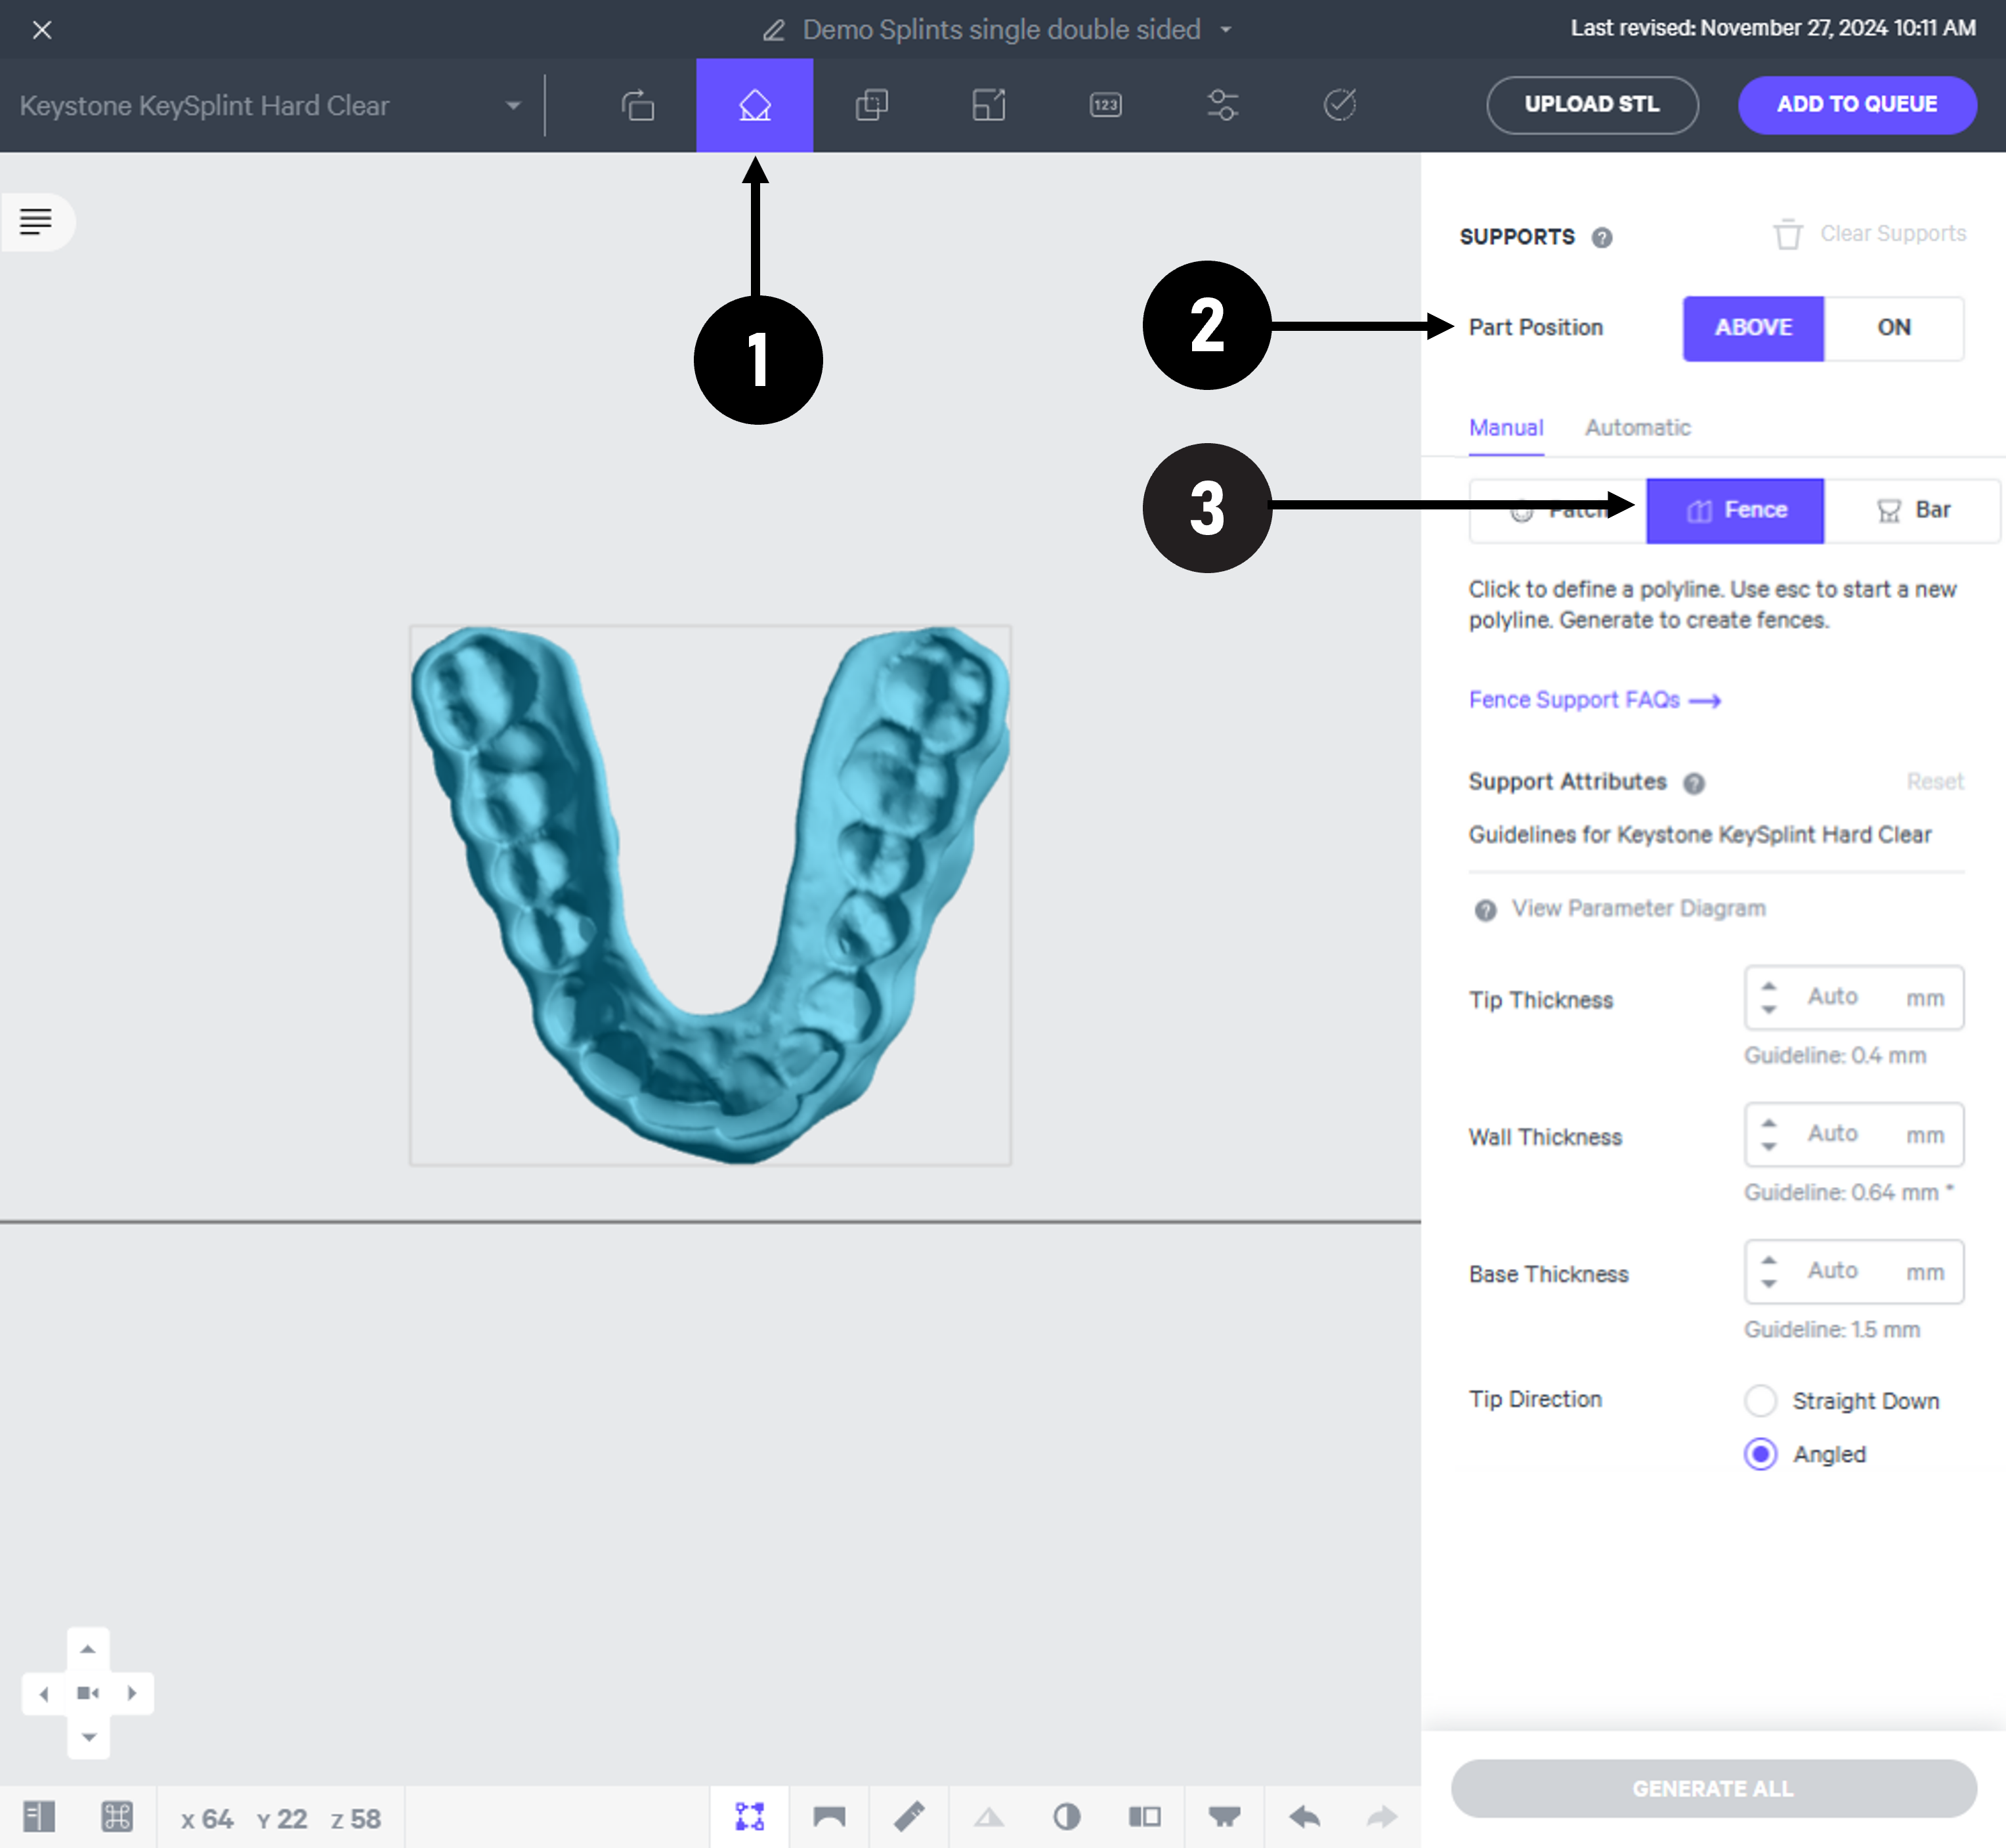Decrease Wall Thickness with the down arrow
The width and height of the screenshot is (2006, 1848).
pyautogui.click(x=1769, y=1147)
